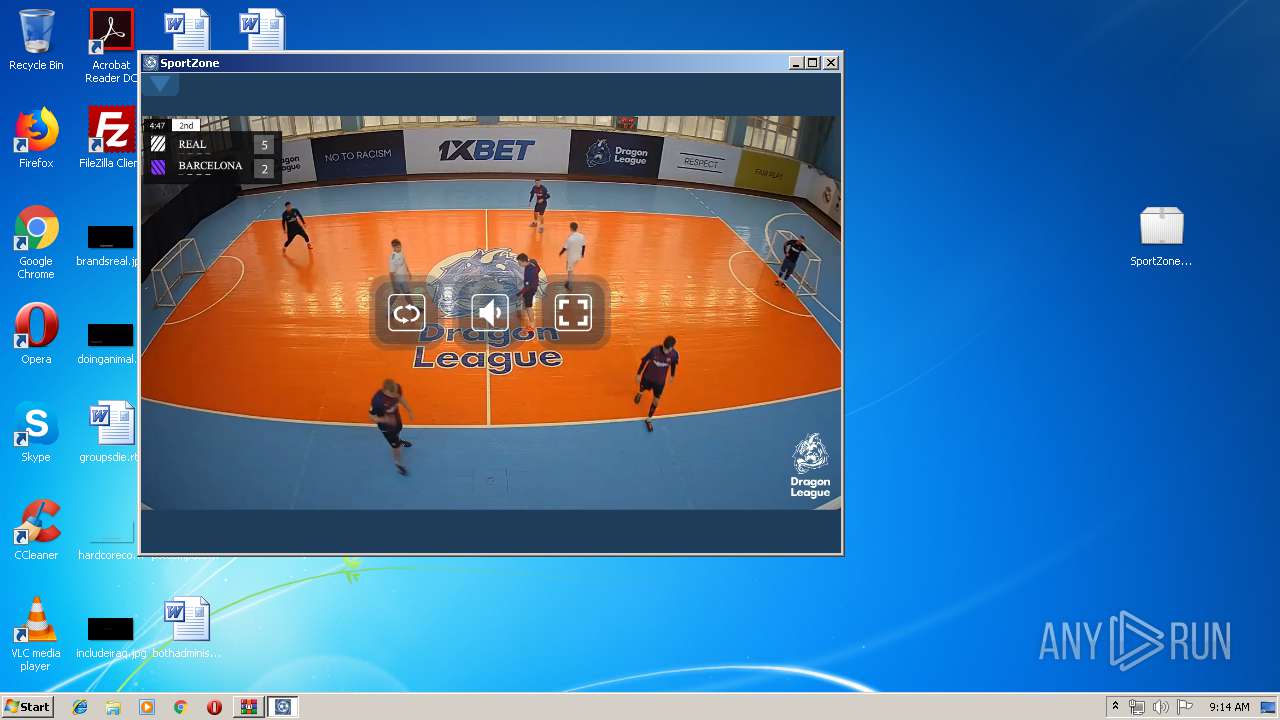Open FileZilla Client shortcut
1280x720 pixels.
111,138
